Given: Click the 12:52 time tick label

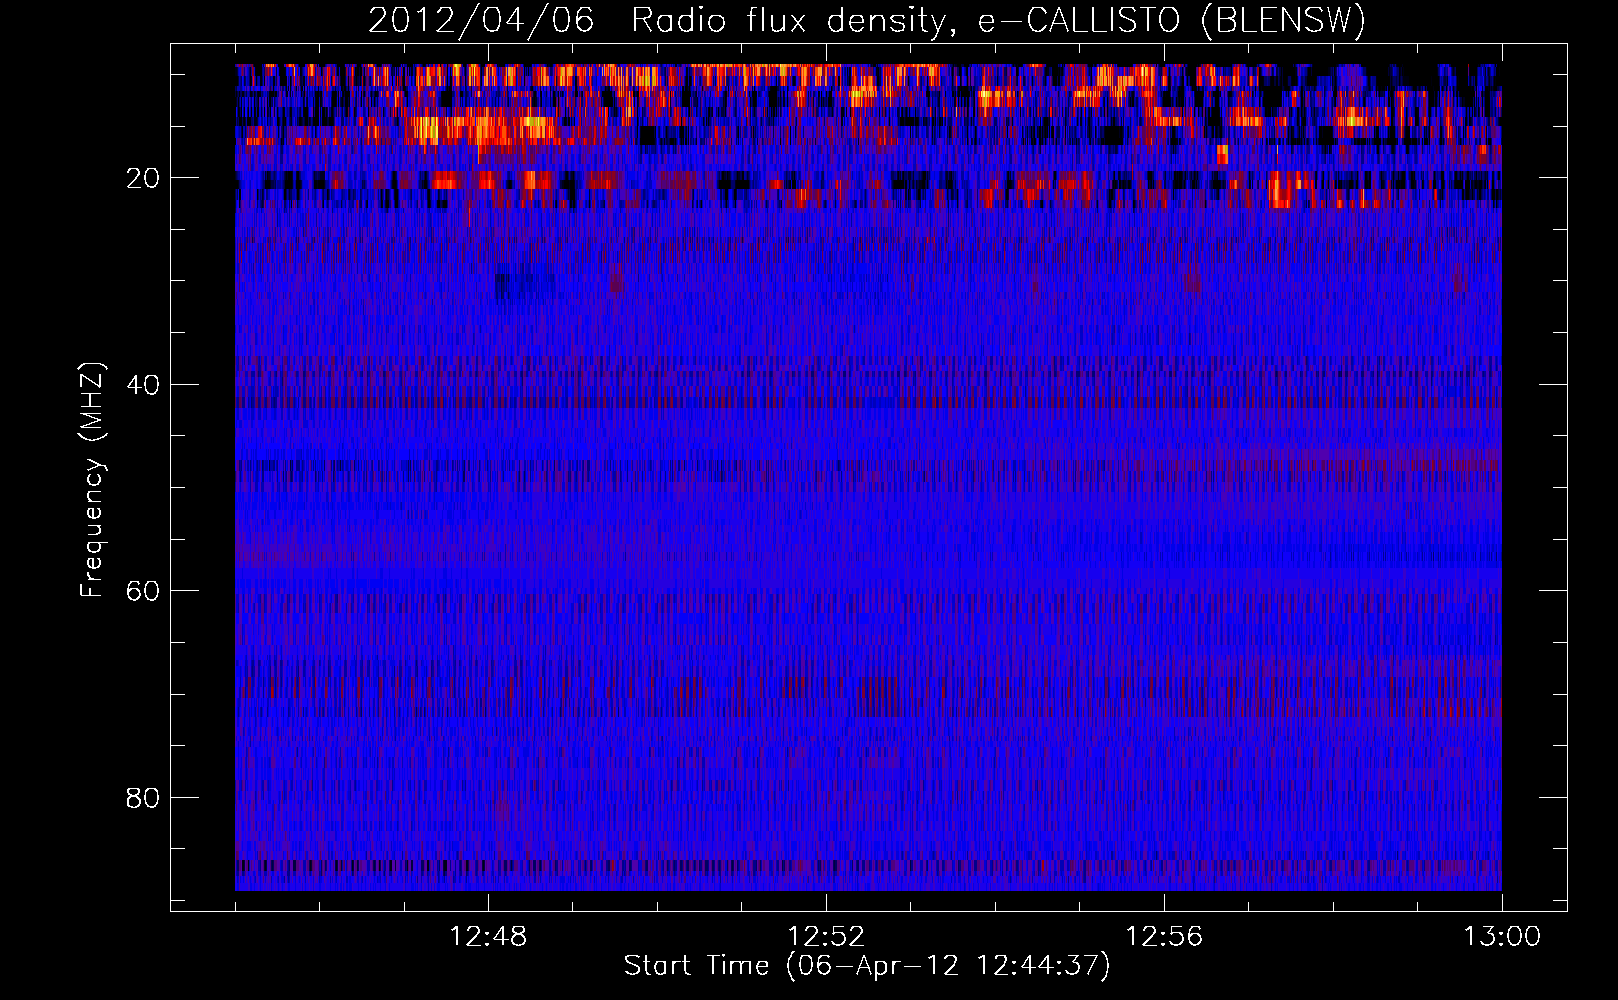Looking at the screenshot, I should tap(826, 937).
